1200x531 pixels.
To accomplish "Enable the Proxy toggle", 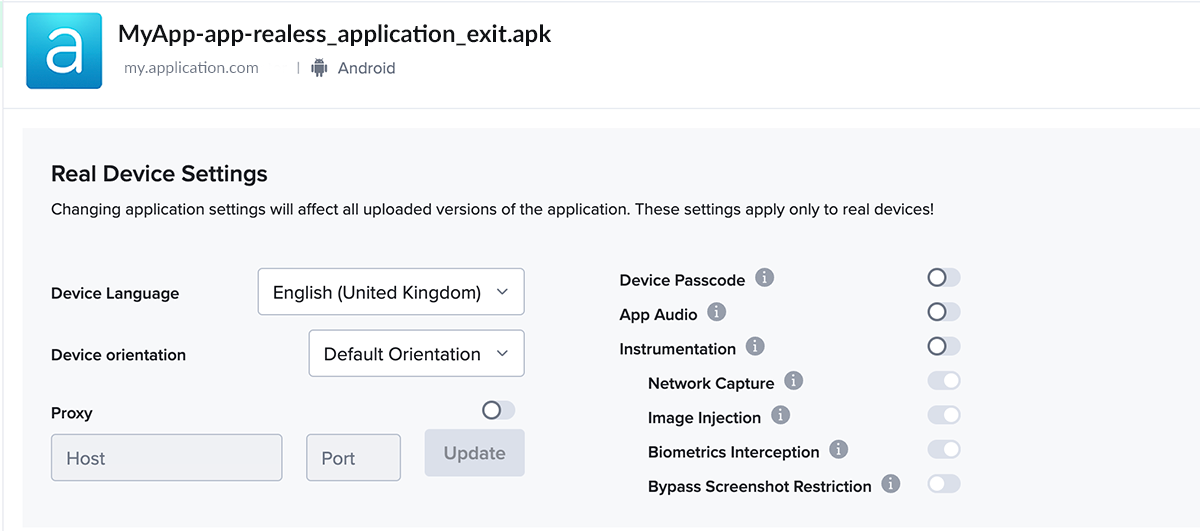I will [x=498, y=411].
